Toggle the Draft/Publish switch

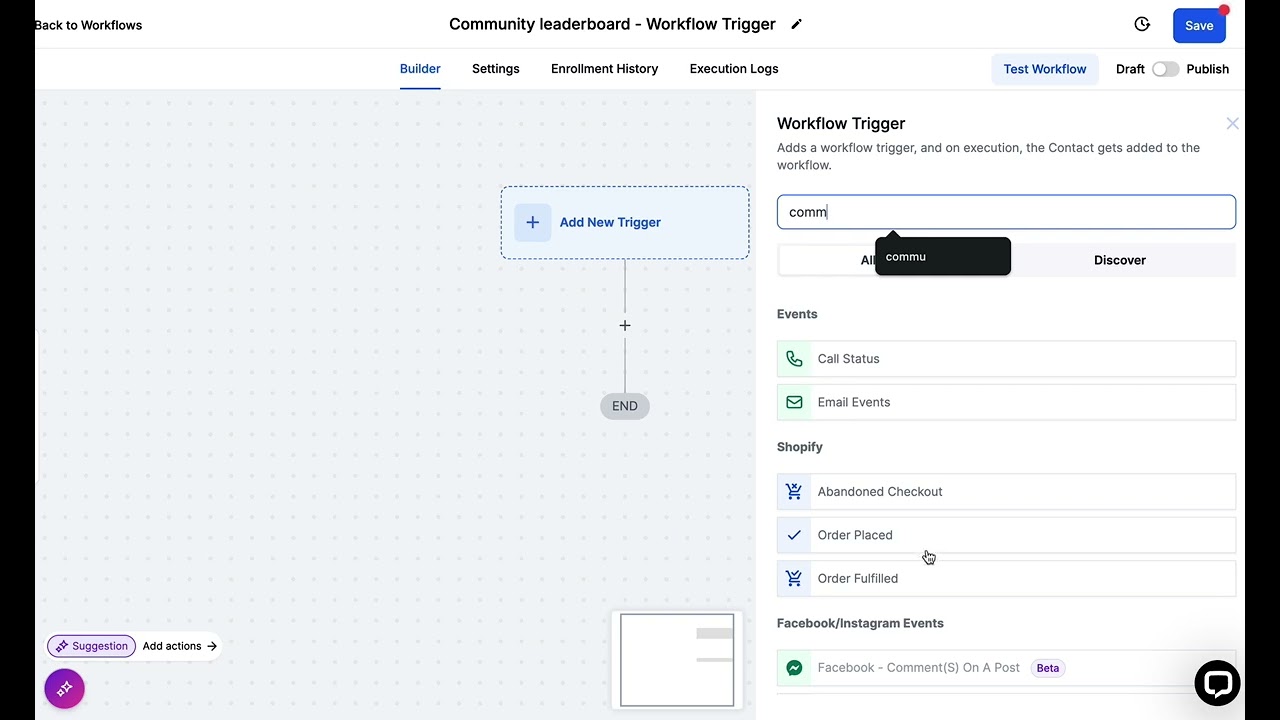[x=1165, y=69]
